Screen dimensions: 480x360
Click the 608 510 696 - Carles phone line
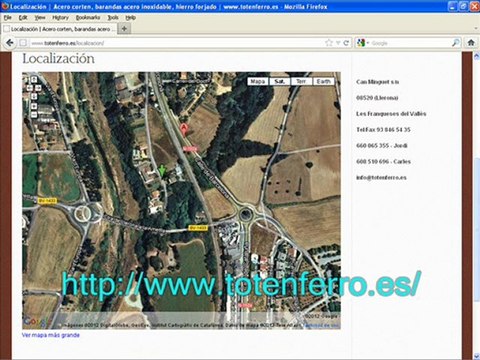[383, 162]
